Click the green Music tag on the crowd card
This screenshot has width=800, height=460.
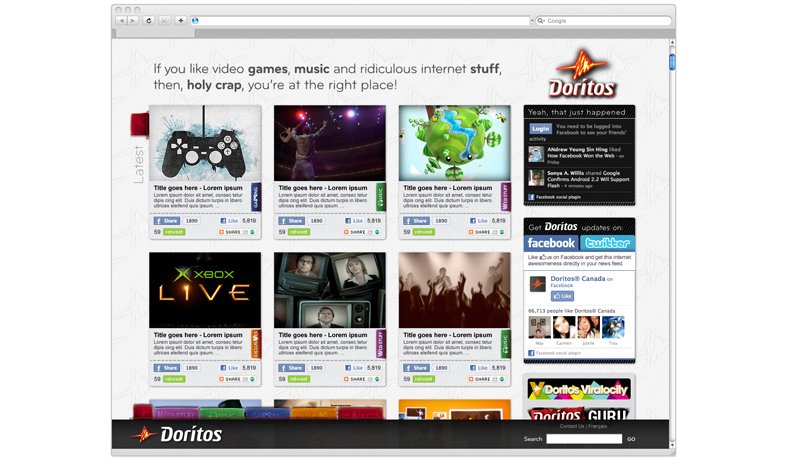(505, 344)
